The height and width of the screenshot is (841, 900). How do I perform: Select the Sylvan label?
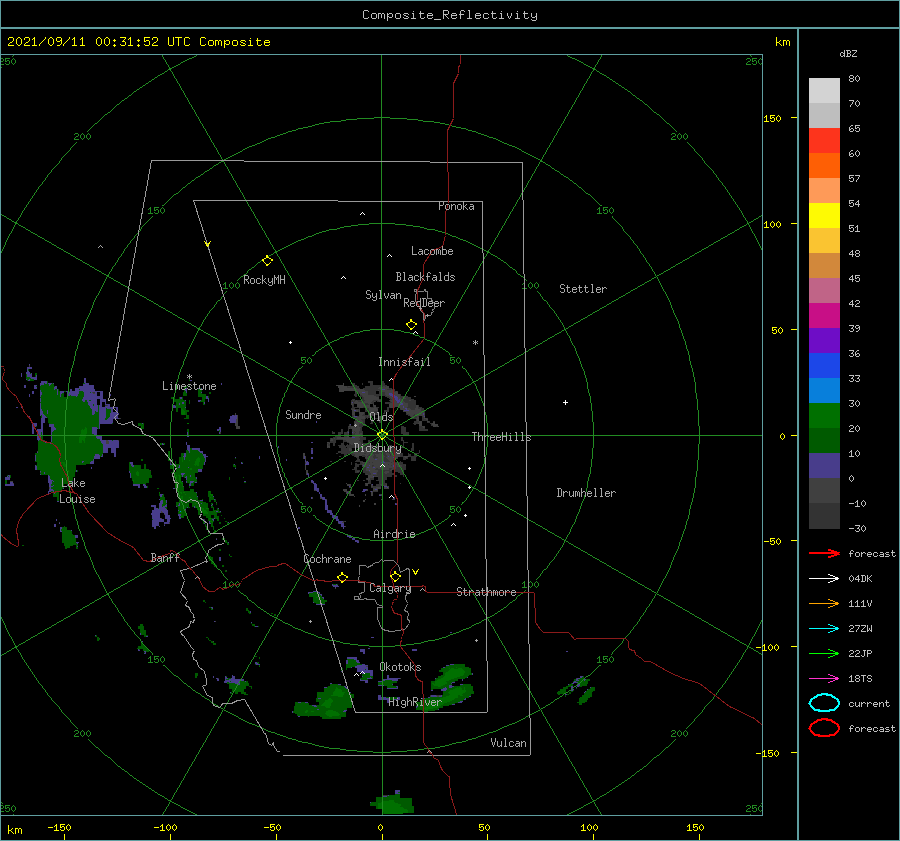coord(383,295)
